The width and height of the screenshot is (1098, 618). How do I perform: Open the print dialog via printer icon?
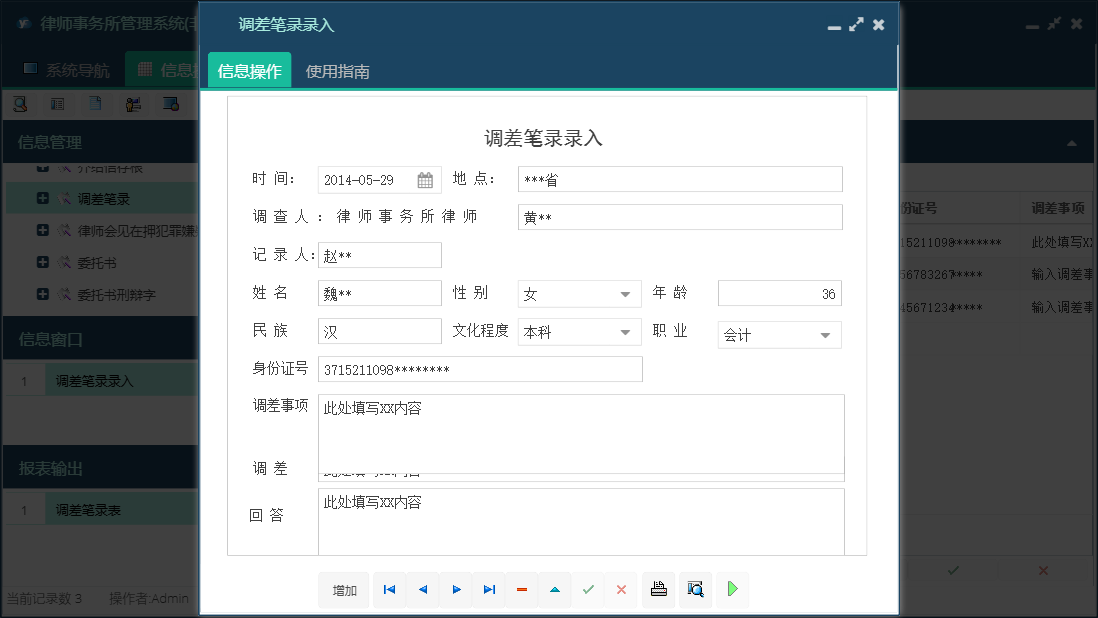point(658,590)
